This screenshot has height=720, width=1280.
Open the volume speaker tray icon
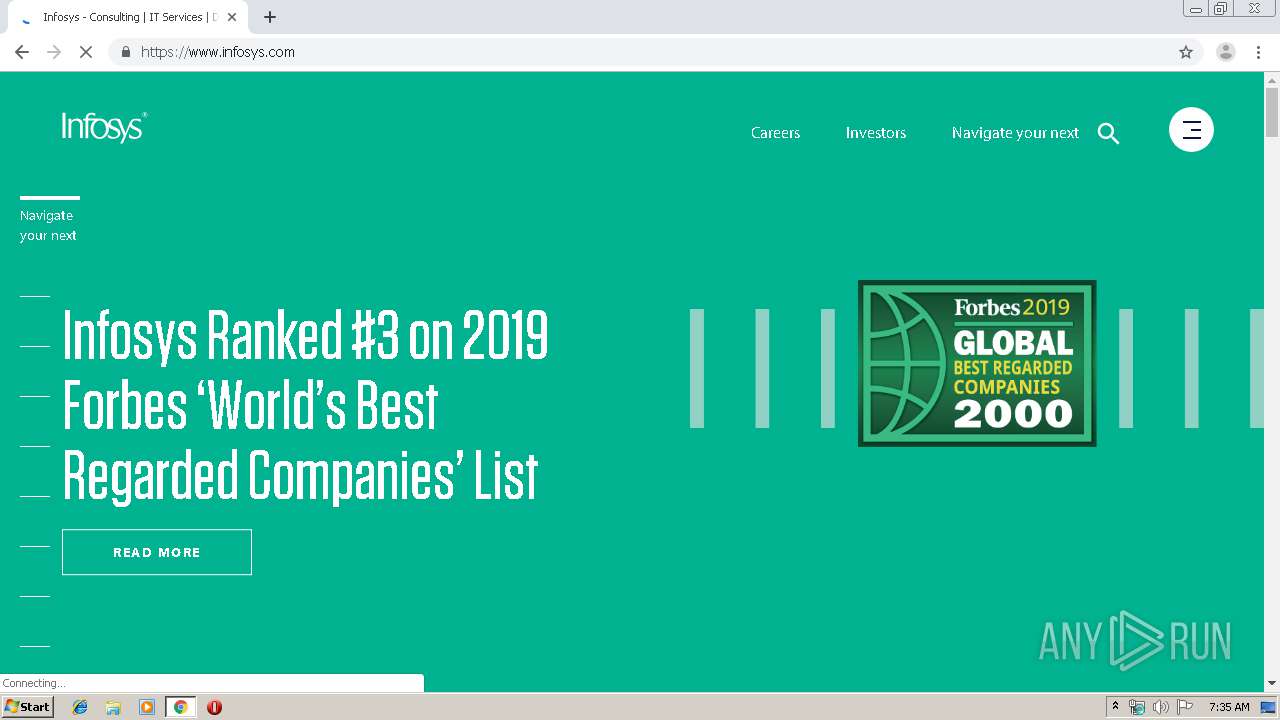1160,707
